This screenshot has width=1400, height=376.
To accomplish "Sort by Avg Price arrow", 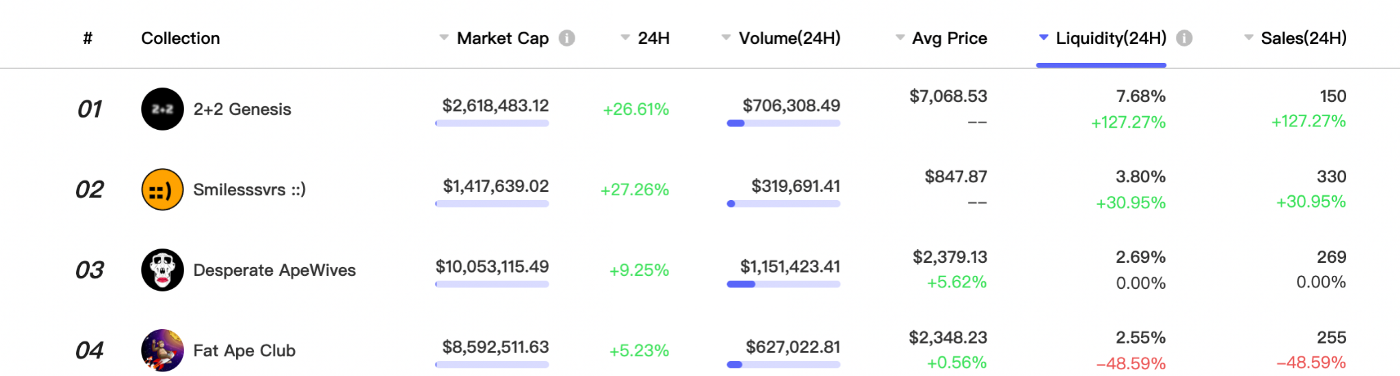I will pos(900,39).
